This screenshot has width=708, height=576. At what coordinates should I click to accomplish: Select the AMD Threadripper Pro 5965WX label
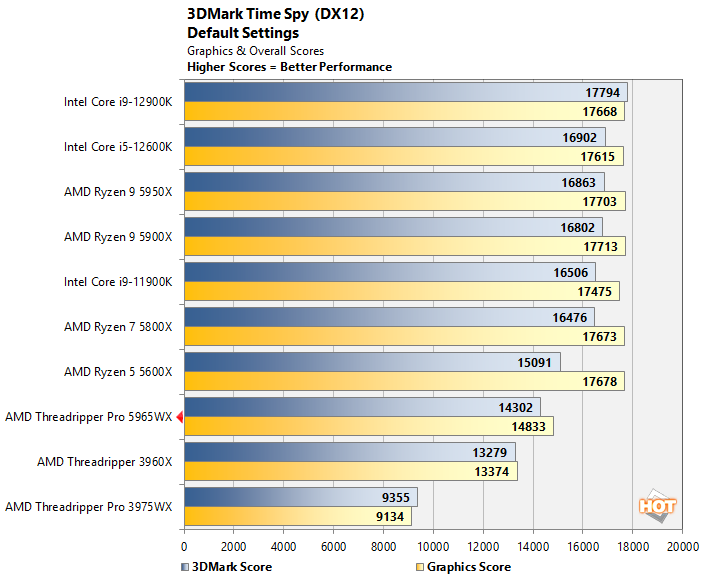click(88, 417)
